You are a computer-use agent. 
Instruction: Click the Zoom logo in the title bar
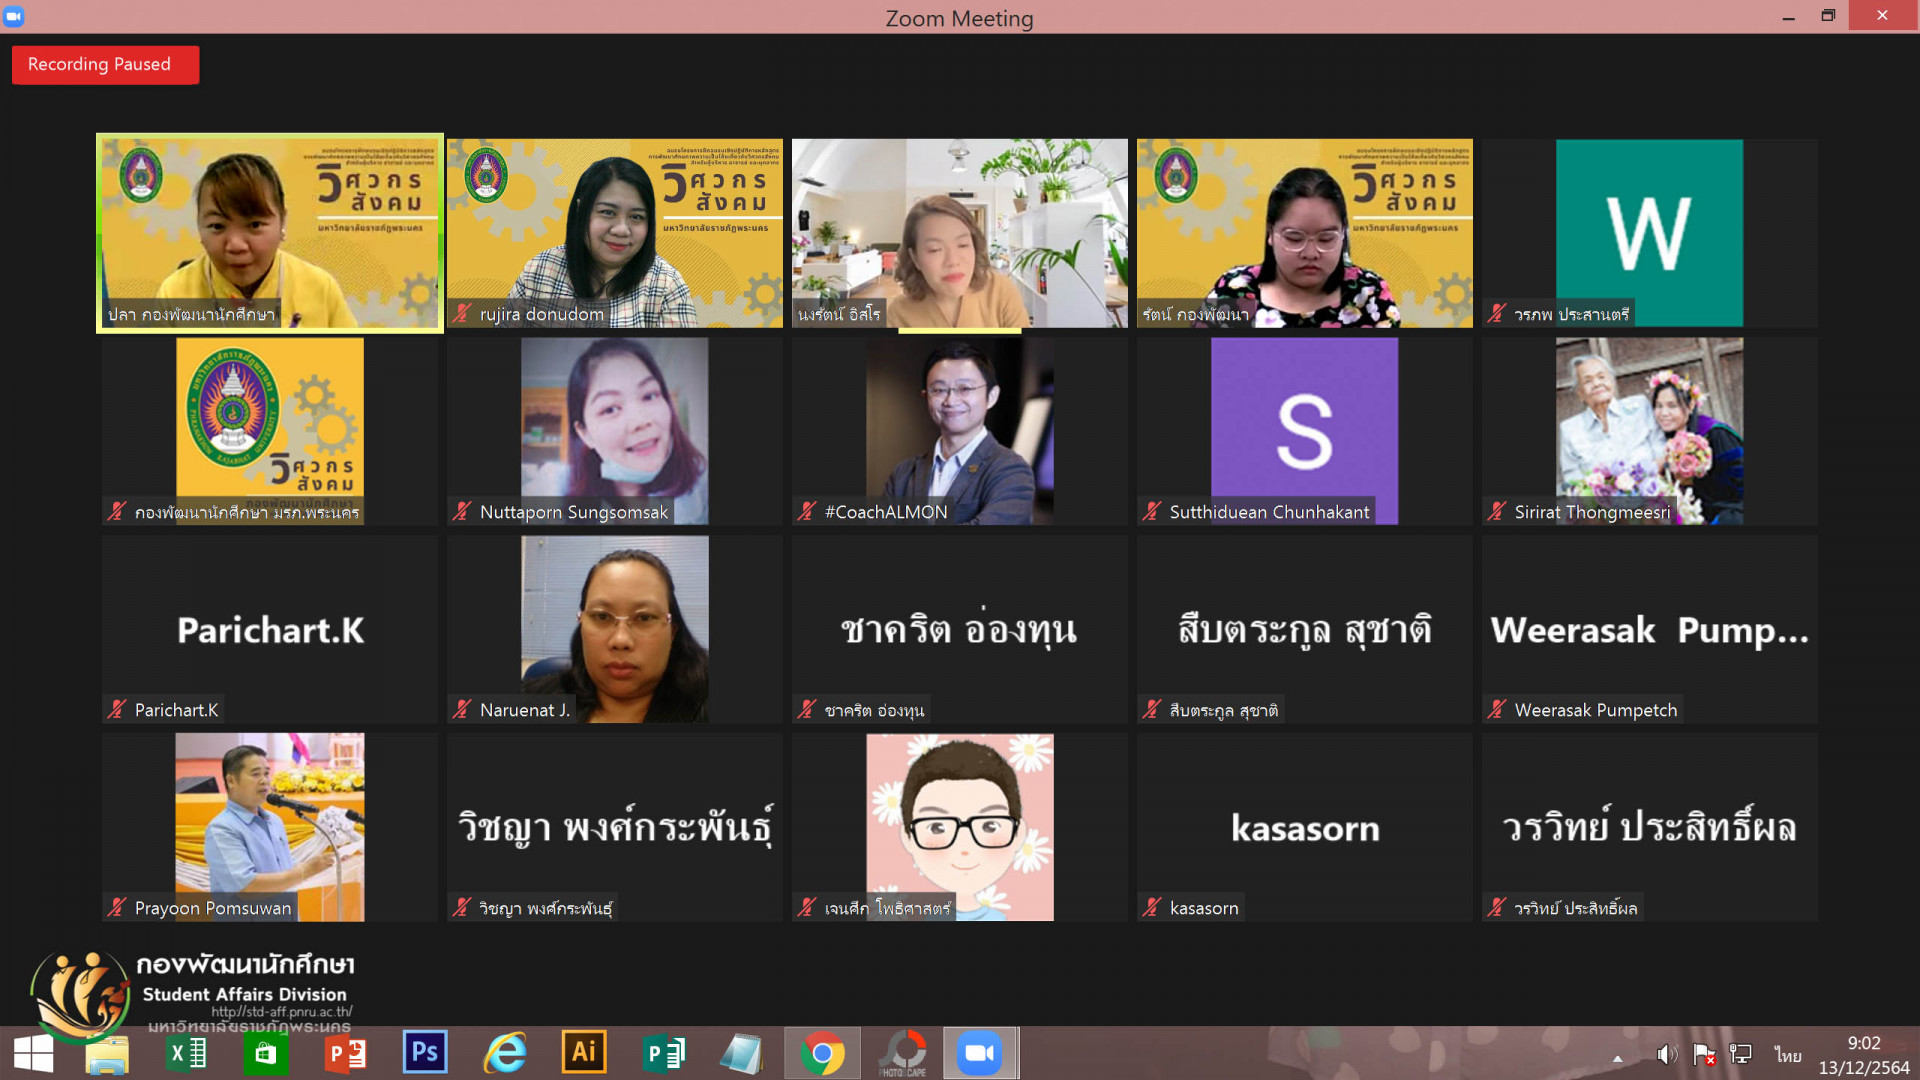click(x=14, y=16)
